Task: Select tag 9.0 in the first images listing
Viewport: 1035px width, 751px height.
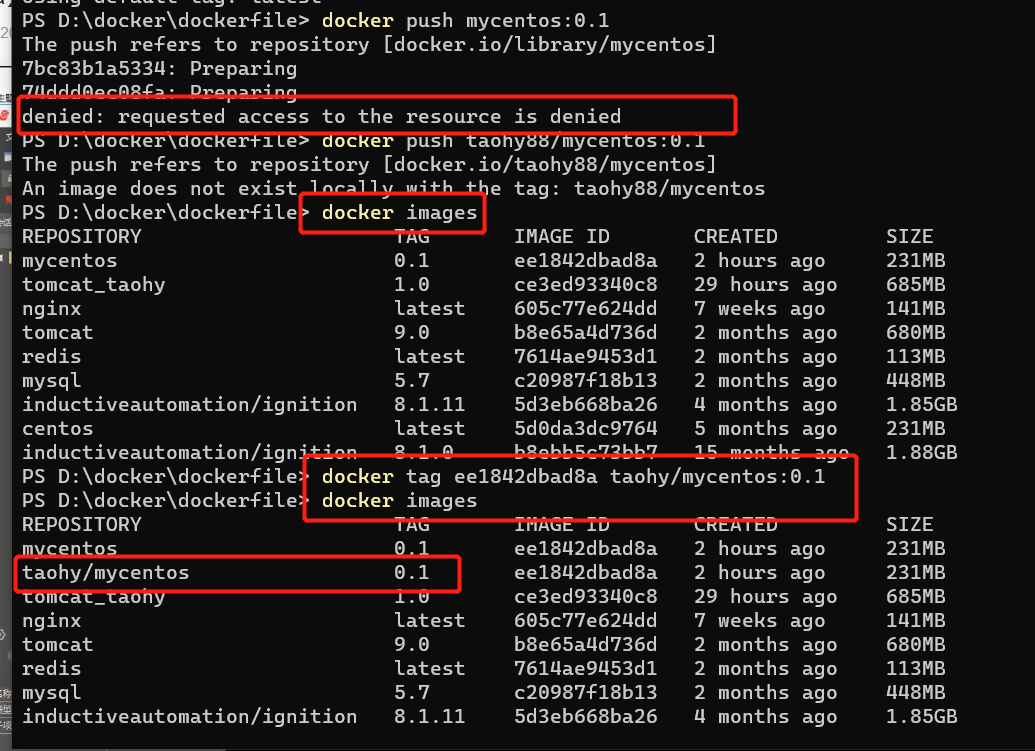Action: (x=411, y=333)
